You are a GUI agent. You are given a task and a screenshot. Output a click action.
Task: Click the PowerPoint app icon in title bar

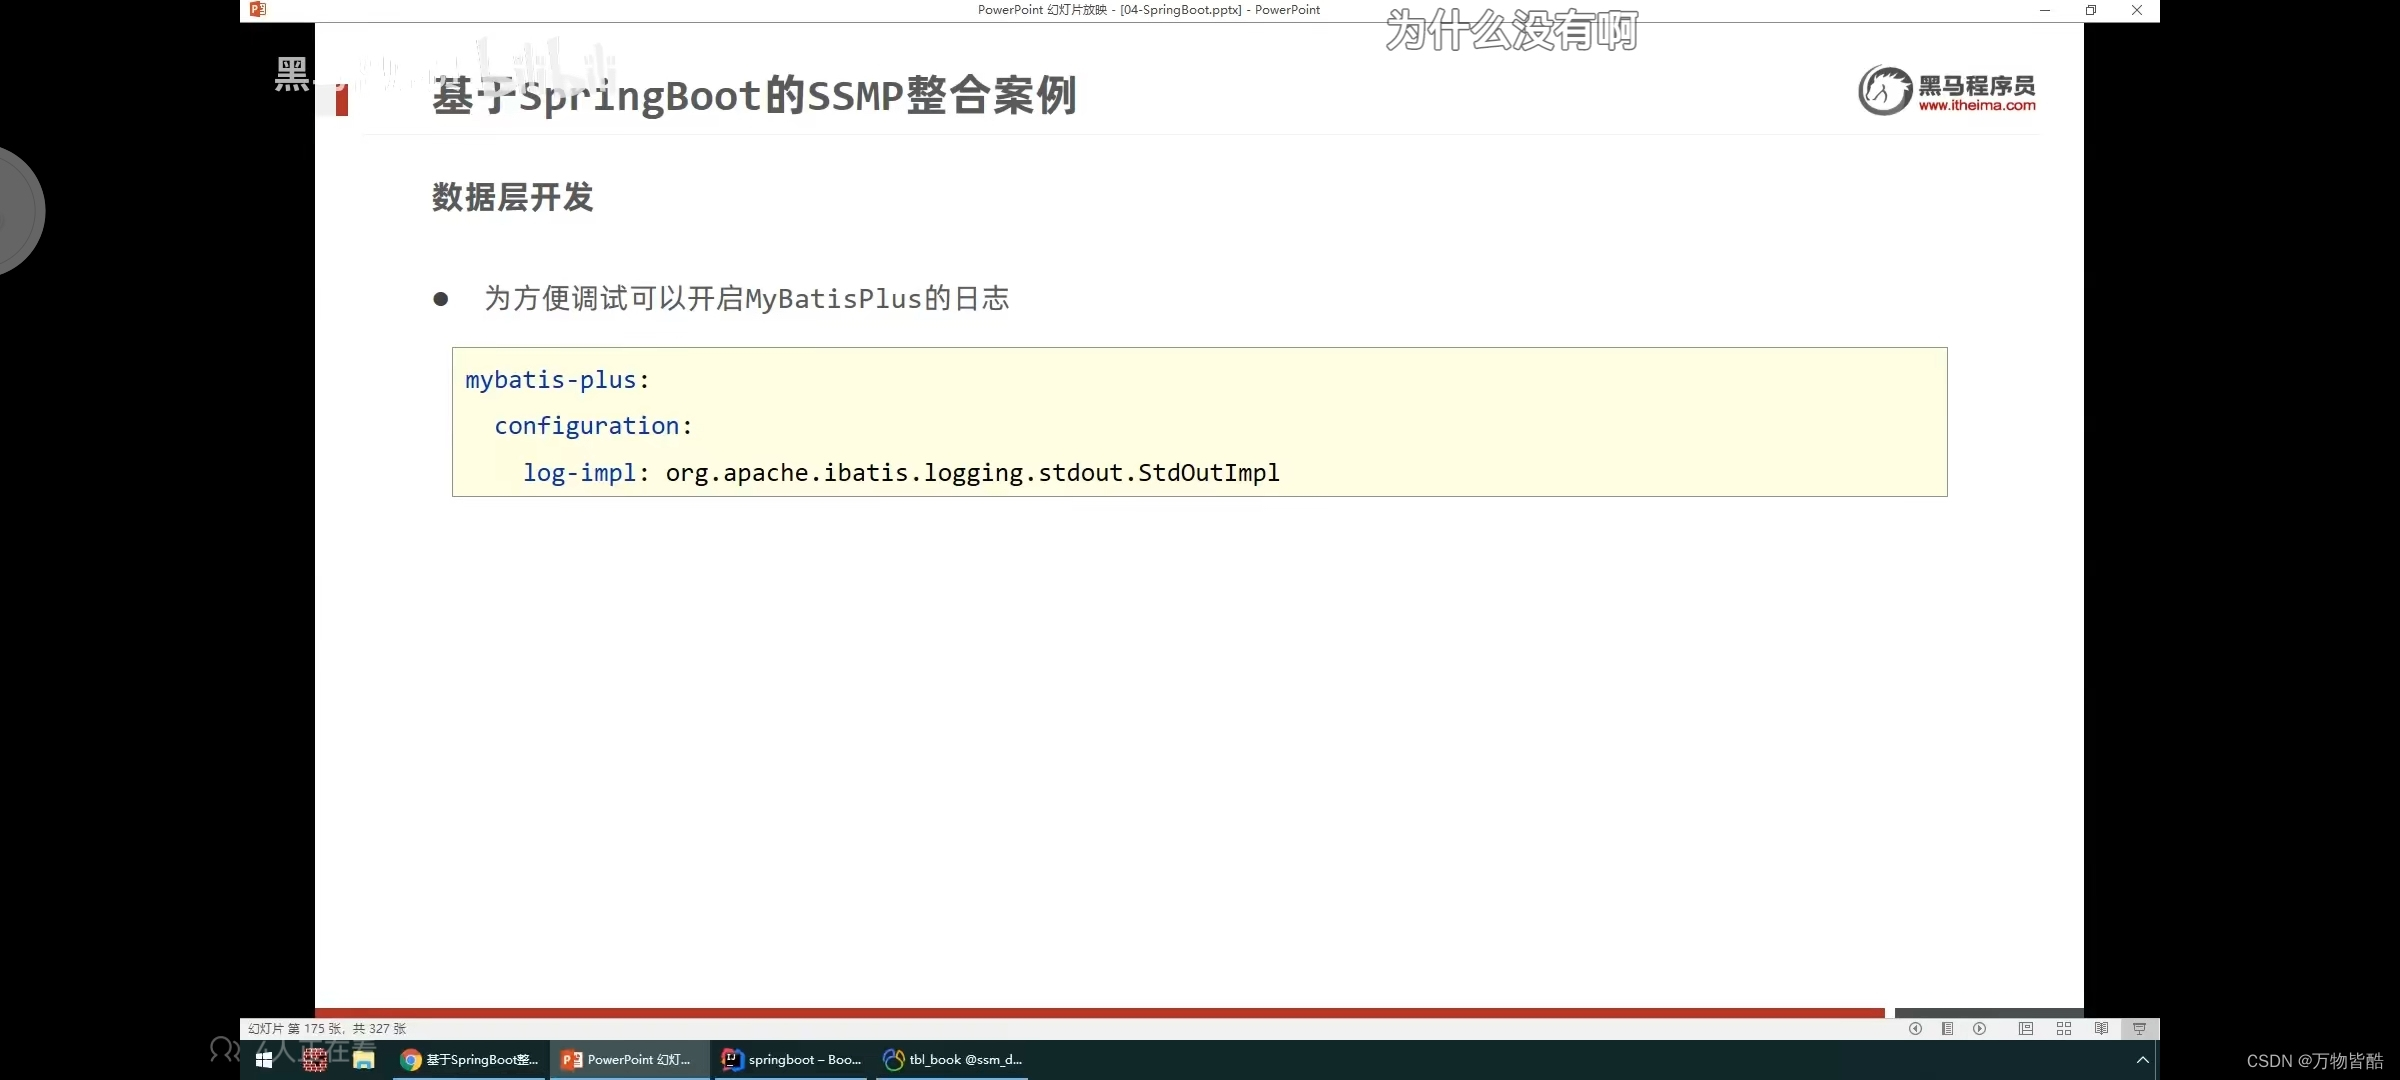(258, 9)
